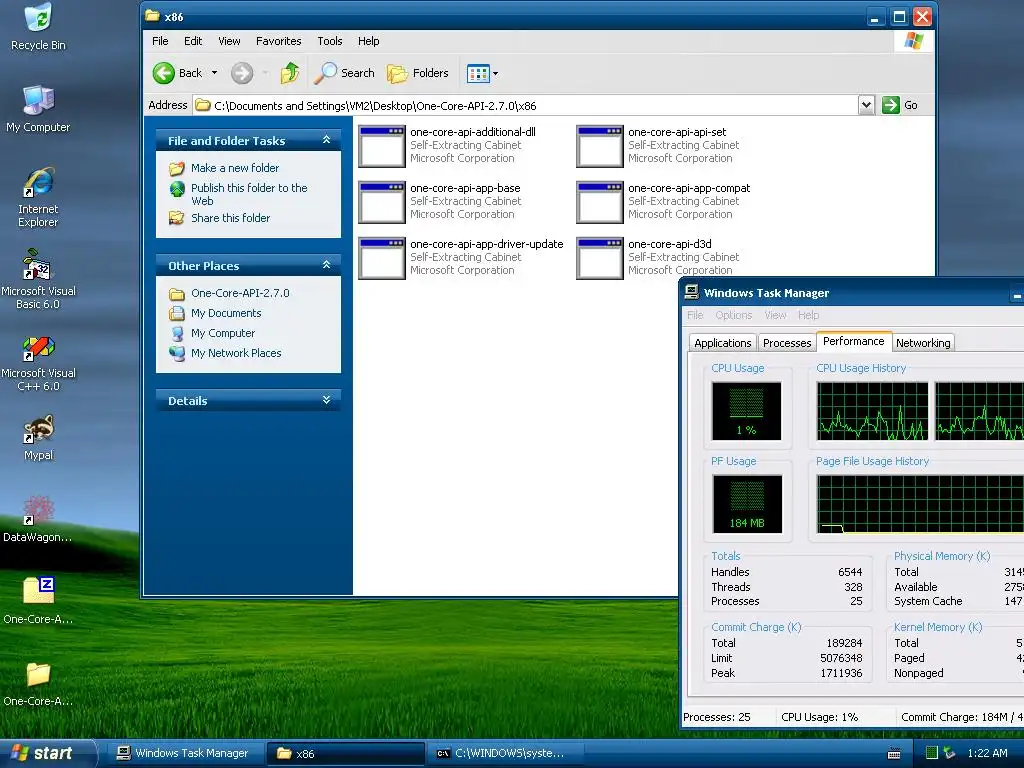
Task: Click Make a new folder link
Action: [234, 168]
